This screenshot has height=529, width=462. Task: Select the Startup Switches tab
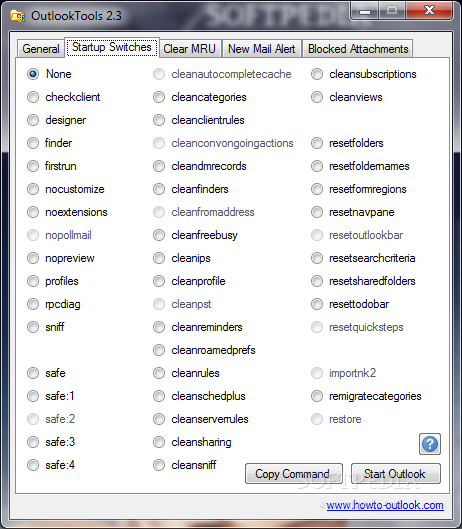112,47
